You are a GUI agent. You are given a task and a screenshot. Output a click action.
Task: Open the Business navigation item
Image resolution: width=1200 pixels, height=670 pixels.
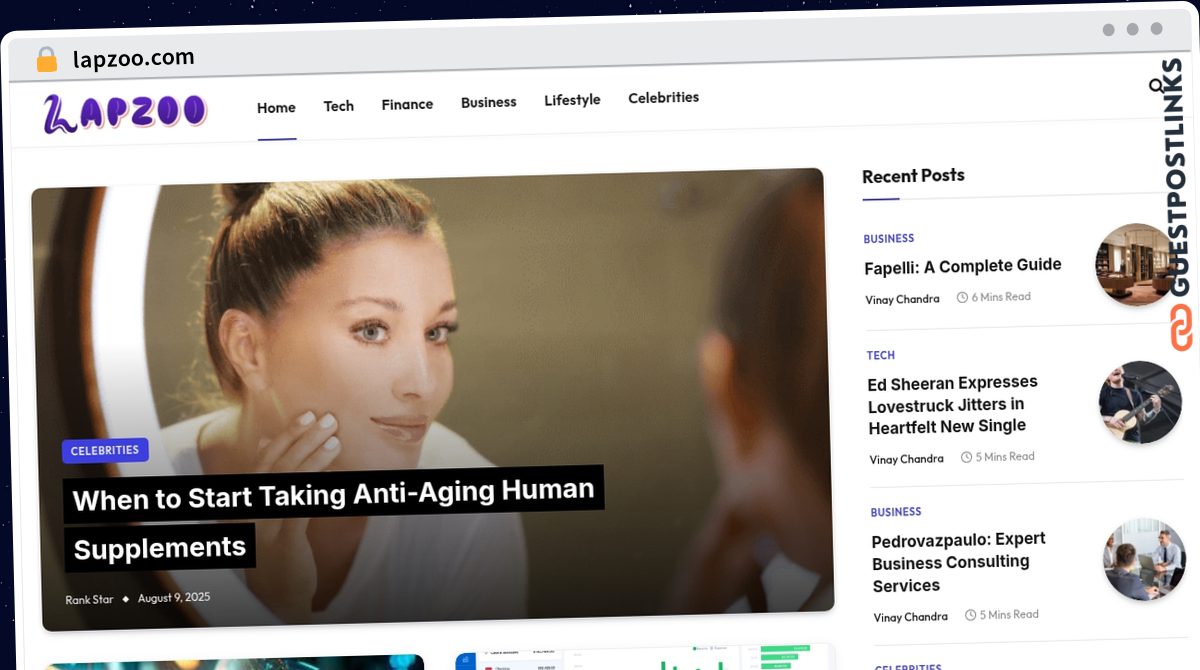(488, 102)
